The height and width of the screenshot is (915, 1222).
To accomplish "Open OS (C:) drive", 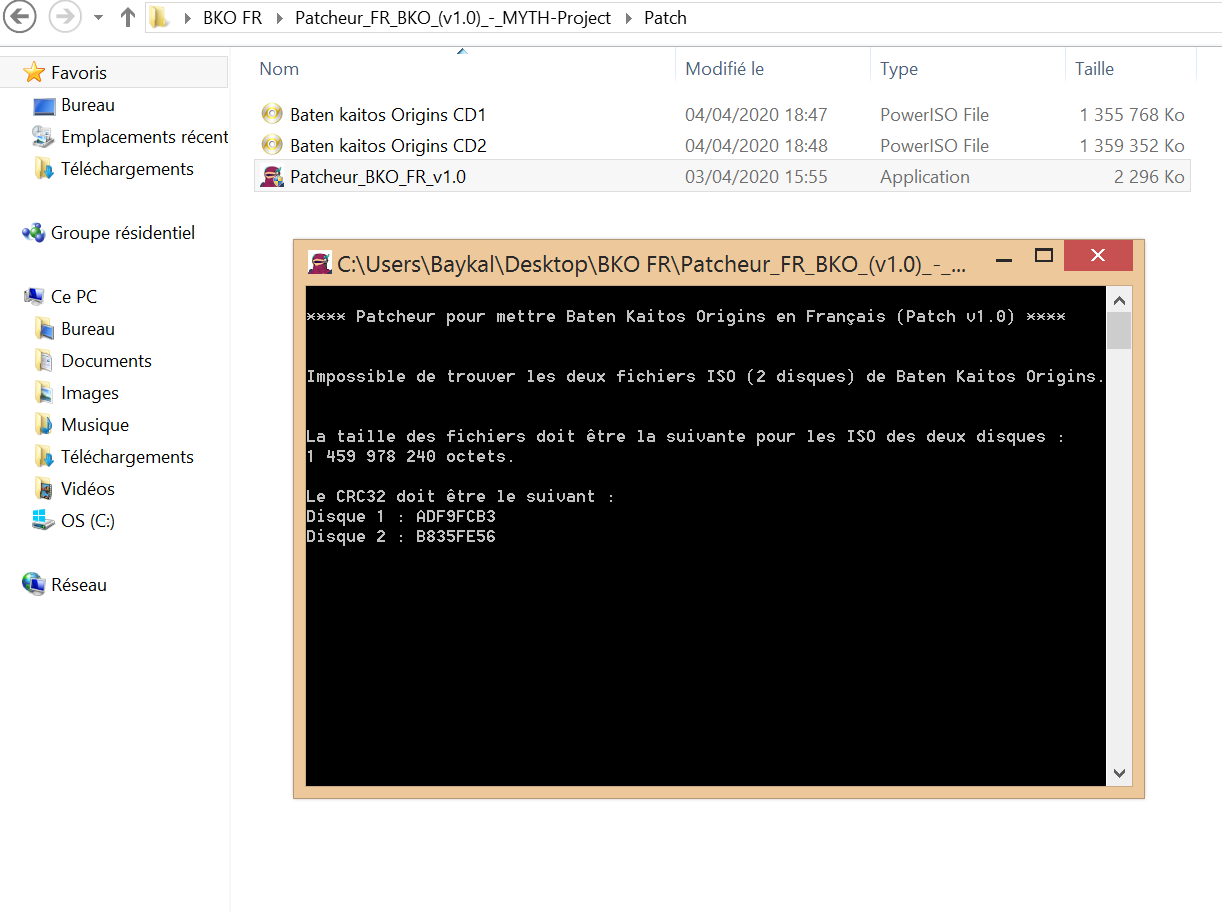I will pyautogui.click(x=88, y=521).
